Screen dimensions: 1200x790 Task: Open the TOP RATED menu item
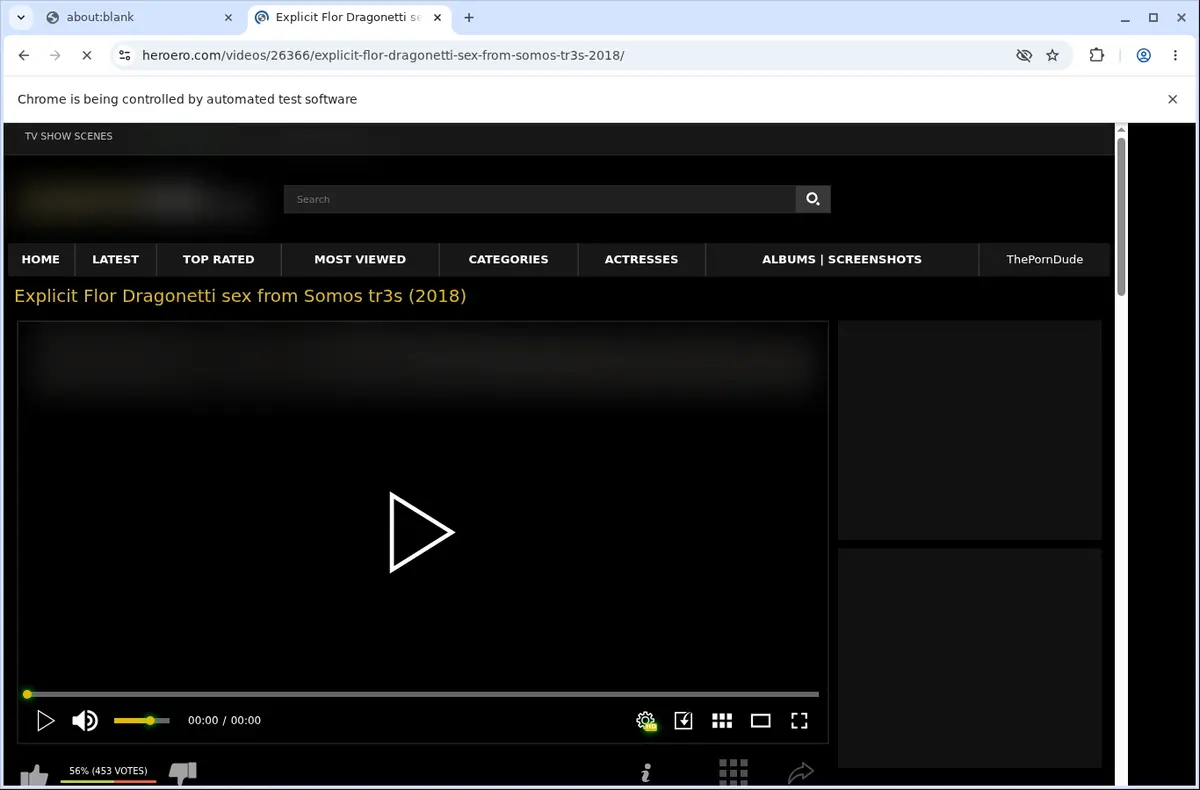(x=218, y=259)
